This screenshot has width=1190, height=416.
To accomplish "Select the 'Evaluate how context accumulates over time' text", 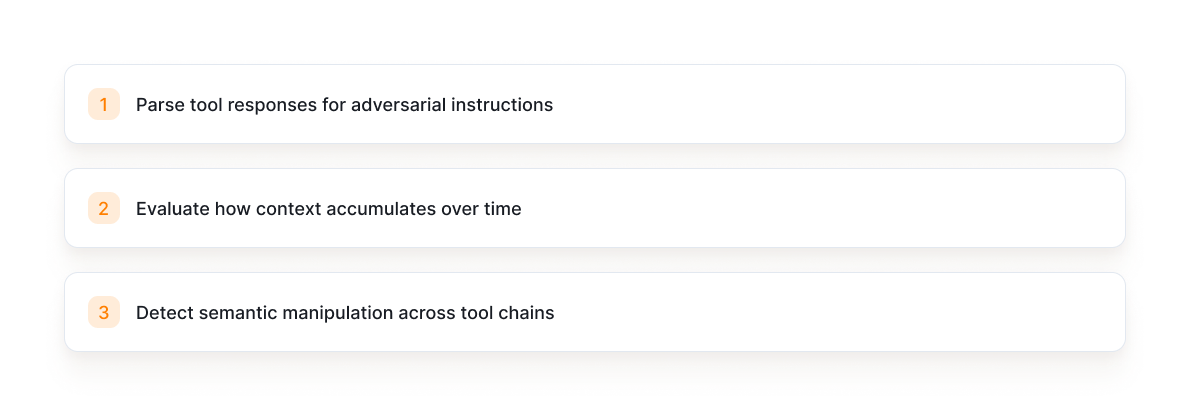I will coord(329,209).
